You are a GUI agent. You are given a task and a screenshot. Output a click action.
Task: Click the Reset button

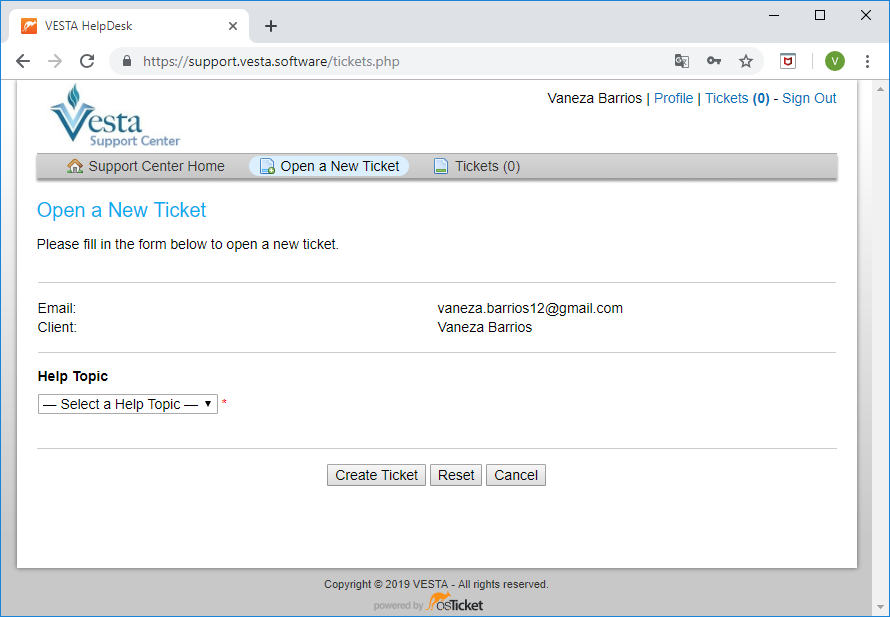click(456, 475)
